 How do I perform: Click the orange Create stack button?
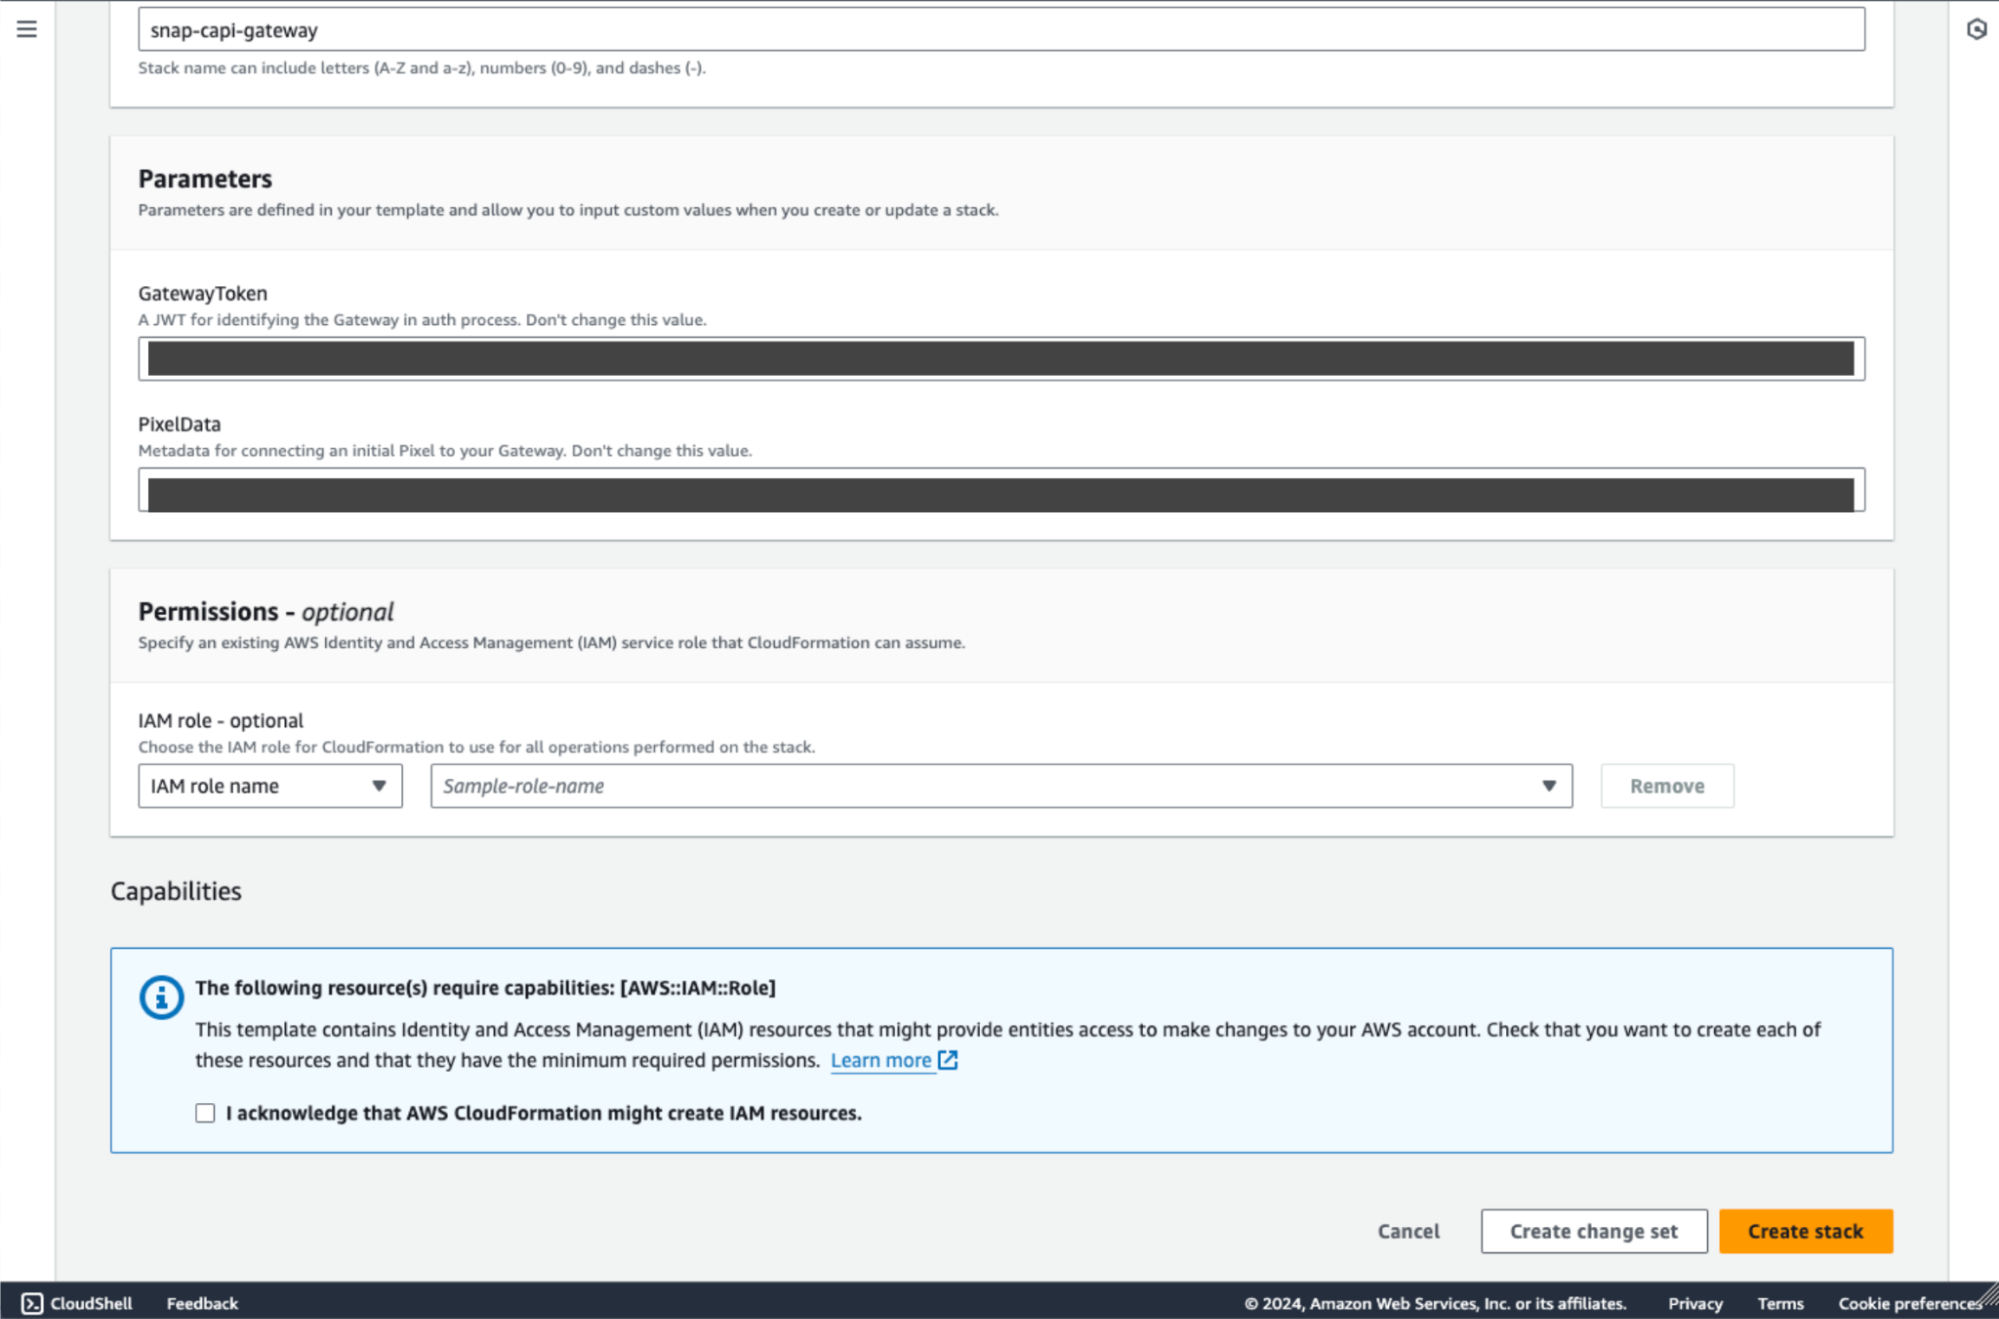1805,1231
